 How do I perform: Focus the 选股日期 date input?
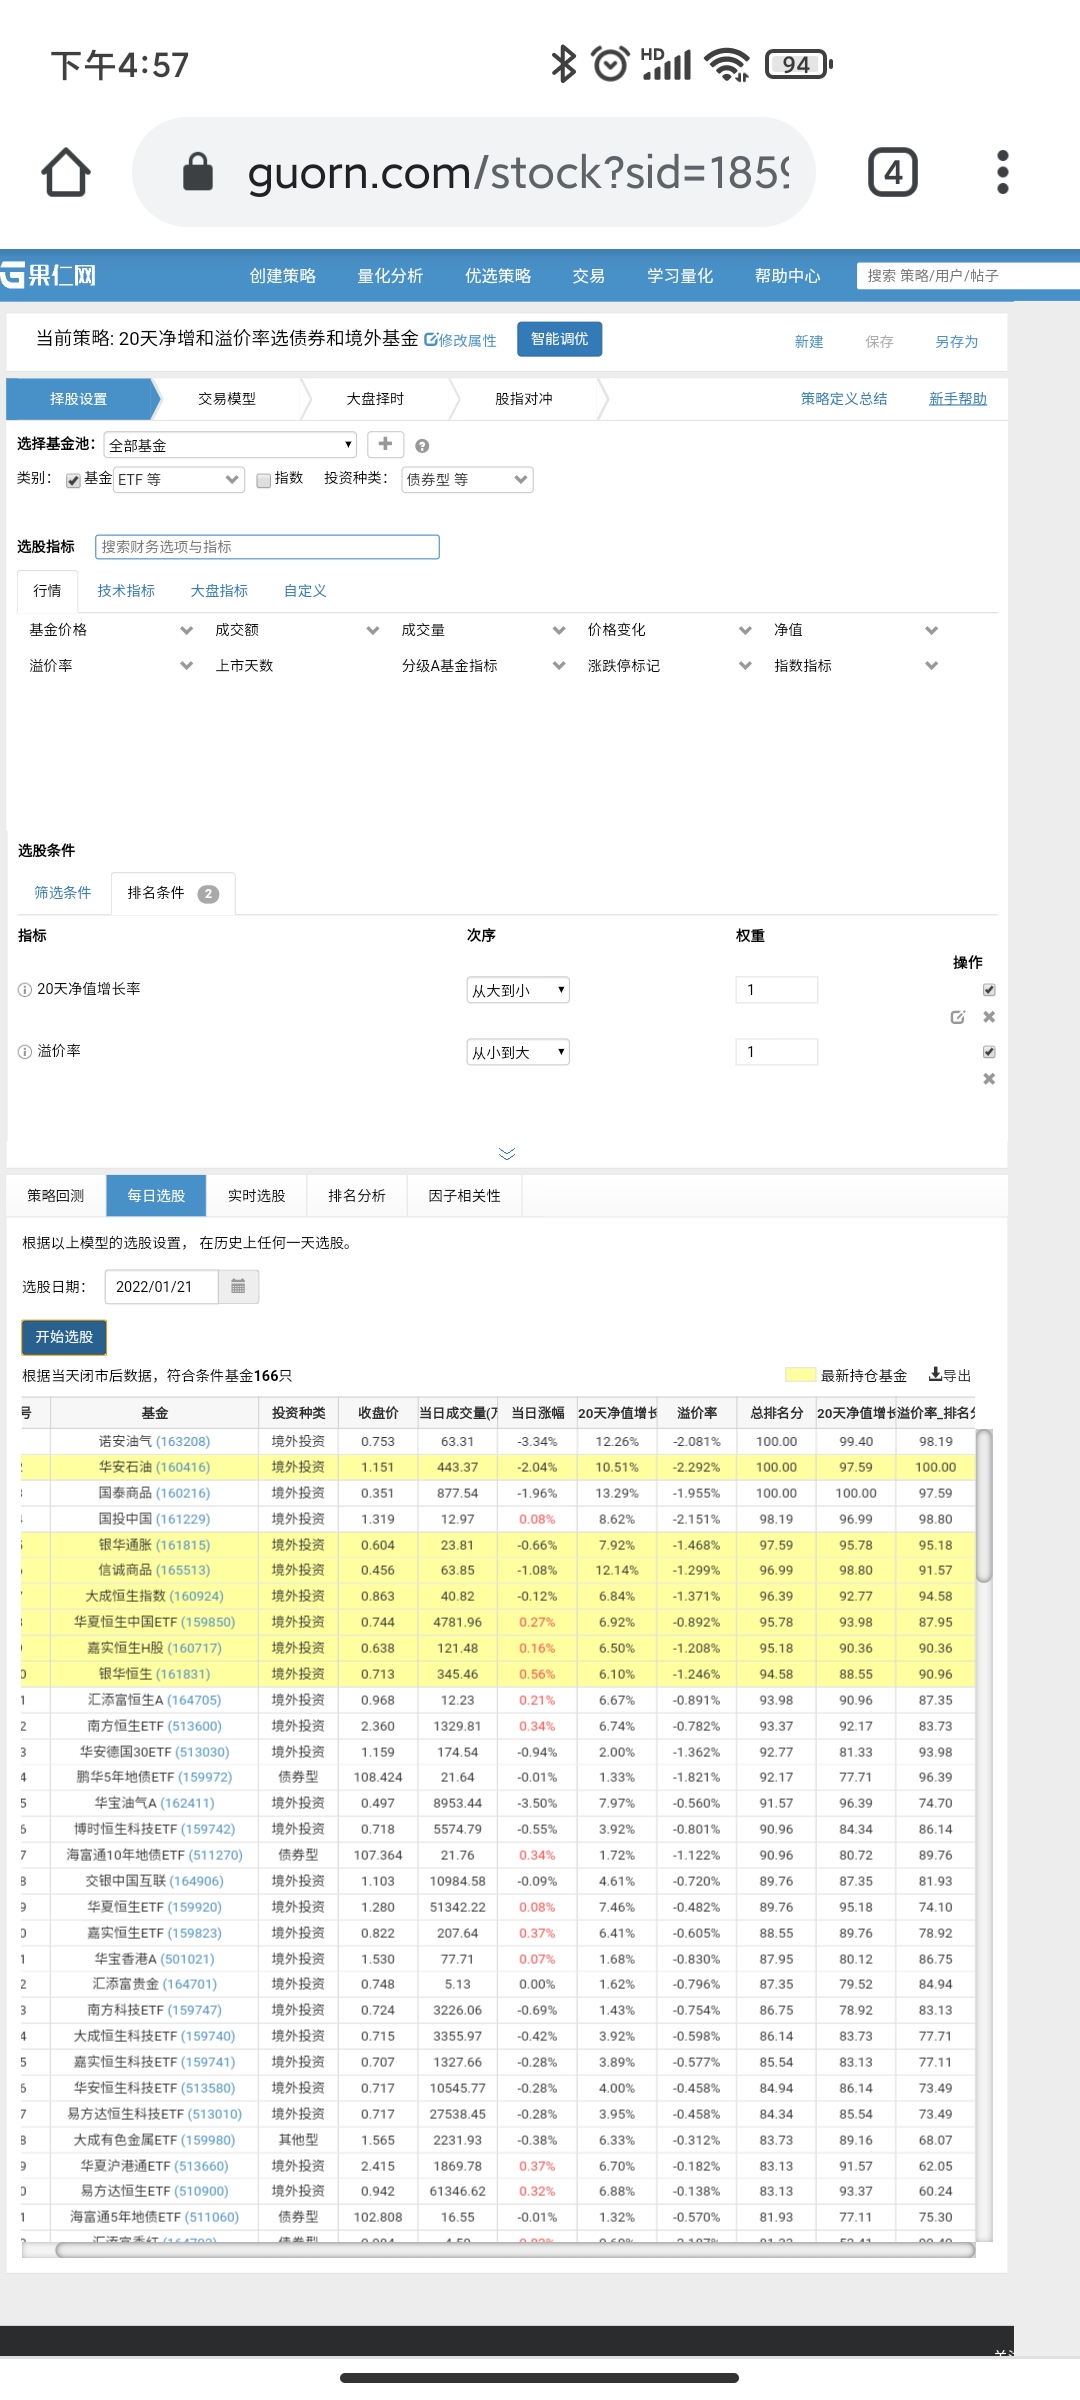(161, 1286)
